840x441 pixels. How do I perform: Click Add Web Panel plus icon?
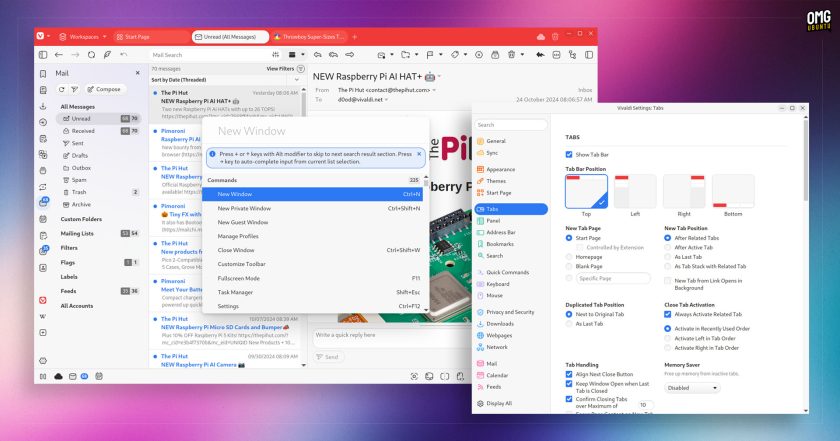pyautogui.click(x=43, y=332)
